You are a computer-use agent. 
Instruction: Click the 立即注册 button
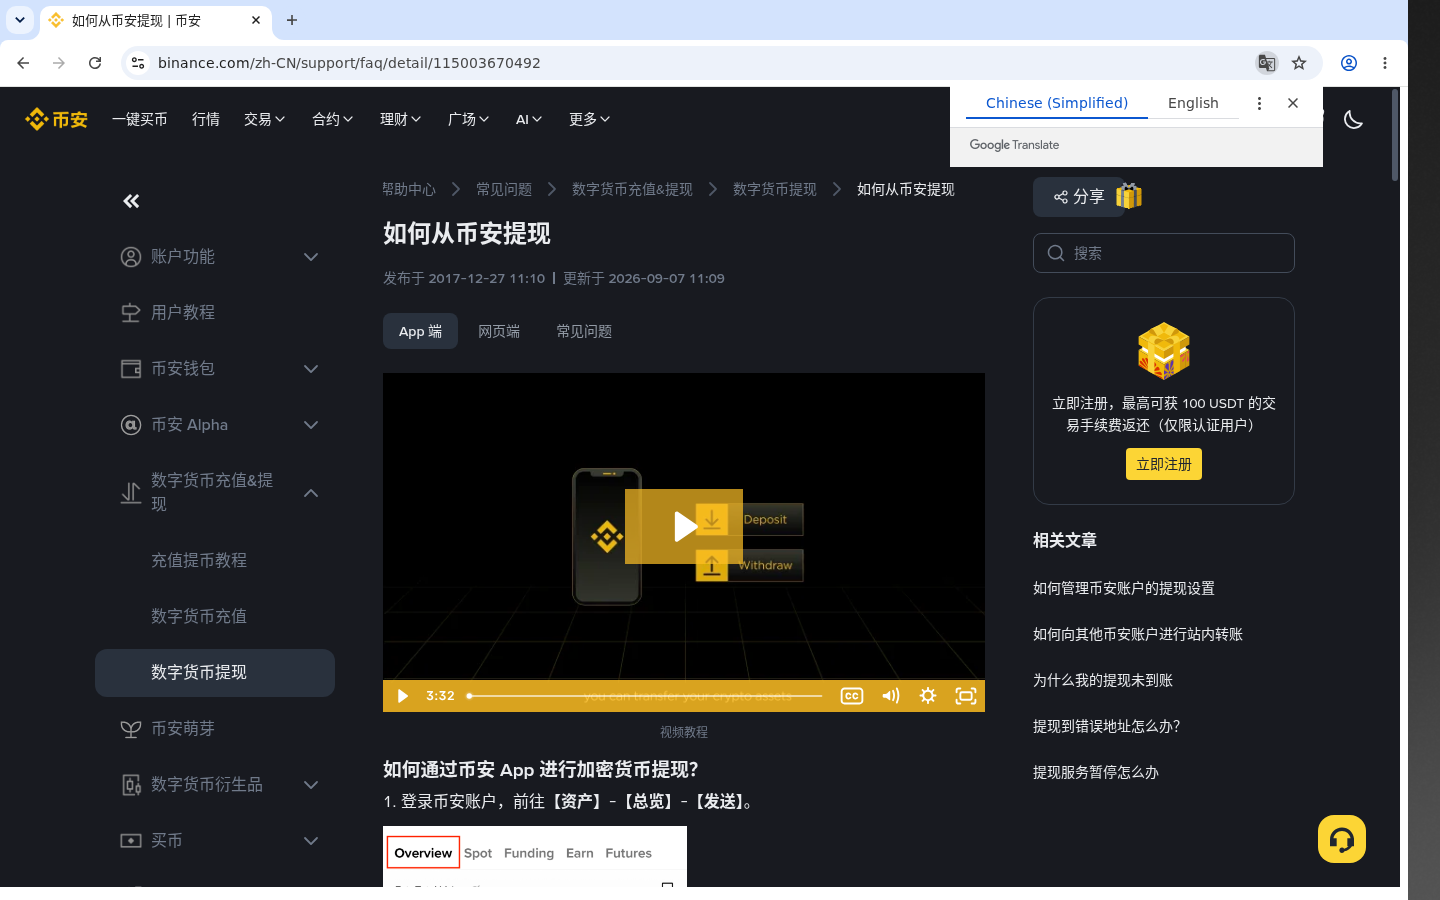pyautogui.click(x=1164, y=464)
